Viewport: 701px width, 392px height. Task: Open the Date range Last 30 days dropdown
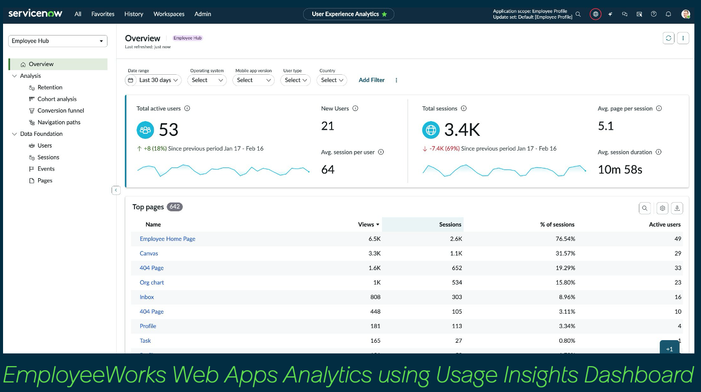[153, 80]
